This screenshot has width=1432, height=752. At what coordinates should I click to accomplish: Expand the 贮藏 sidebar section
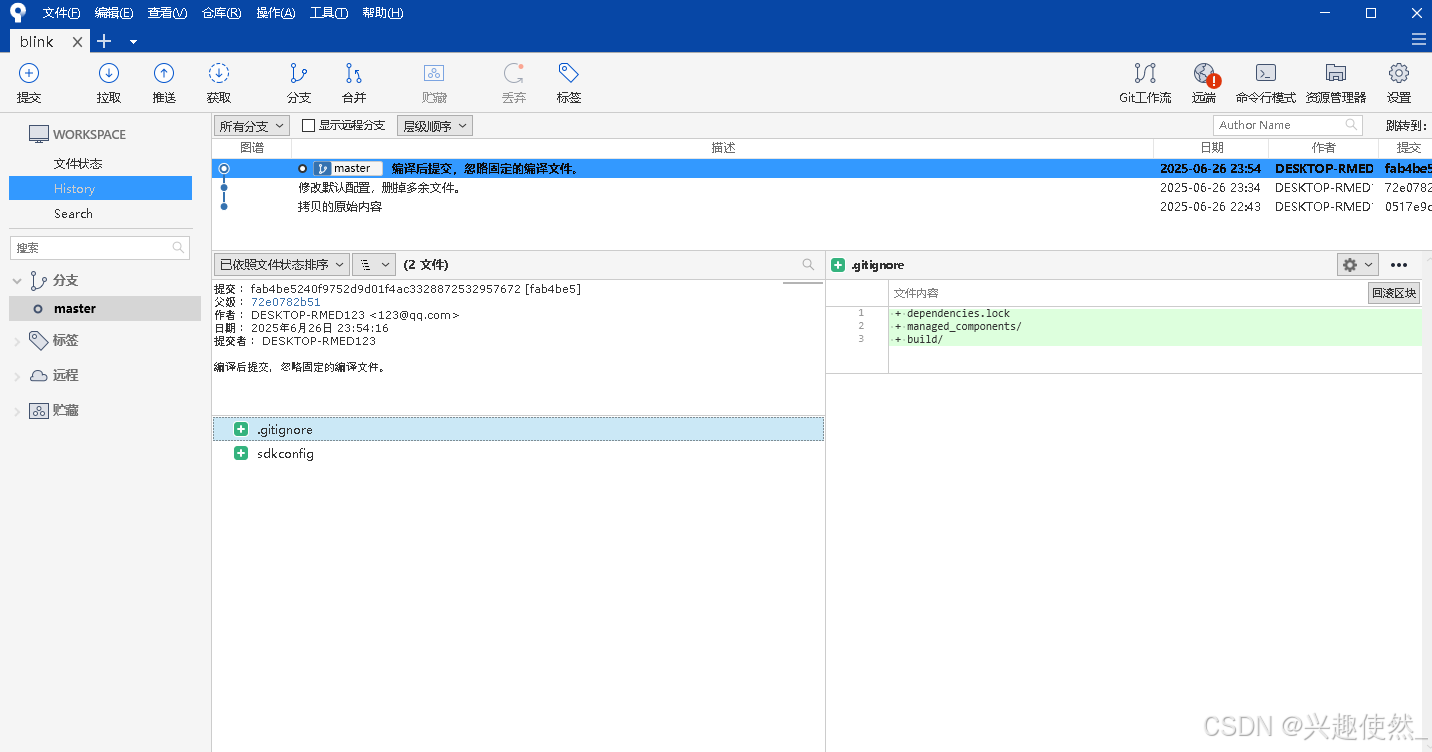[17, 411]
